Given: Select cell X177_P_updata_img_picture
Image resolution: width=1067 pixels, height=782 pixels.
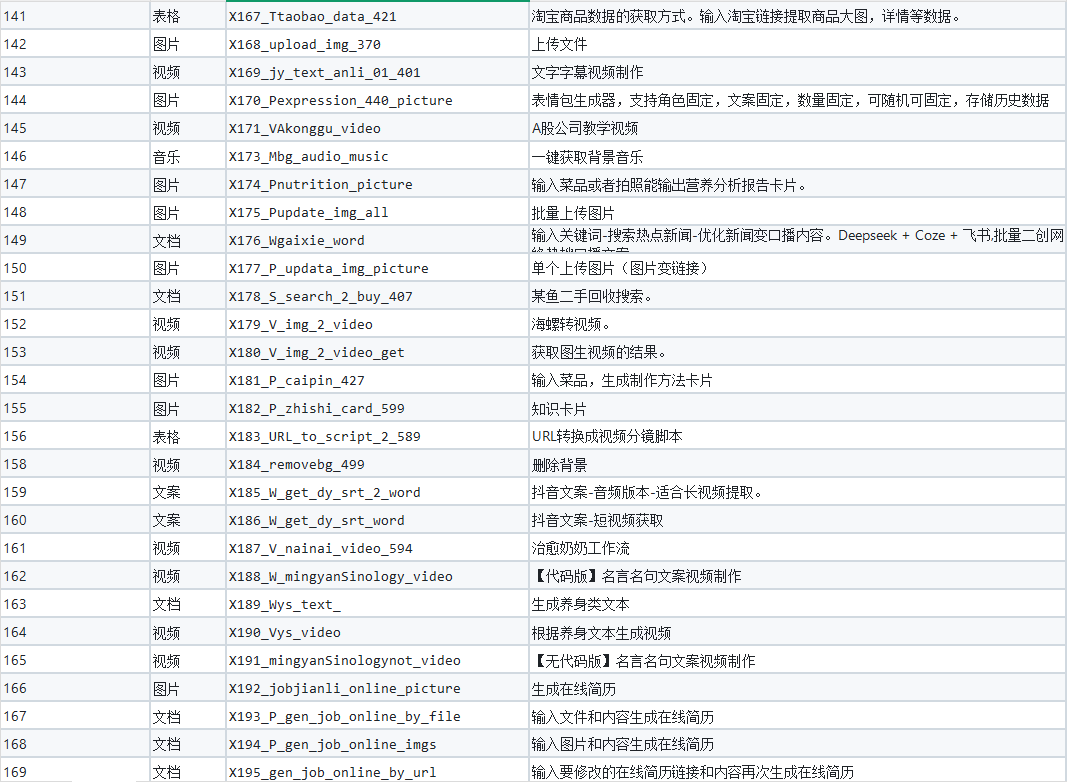Looking at the screenshot, I should [377, 268].
